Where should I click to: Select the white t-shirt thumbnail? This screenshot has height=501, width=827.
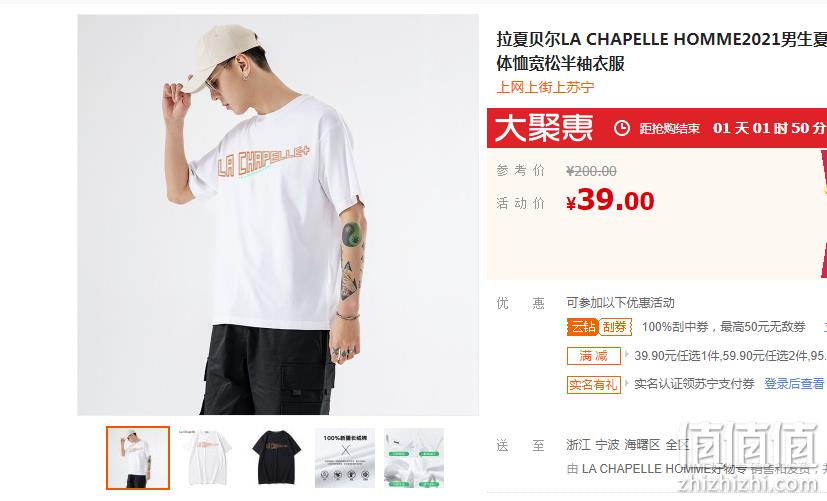[207, 458]
